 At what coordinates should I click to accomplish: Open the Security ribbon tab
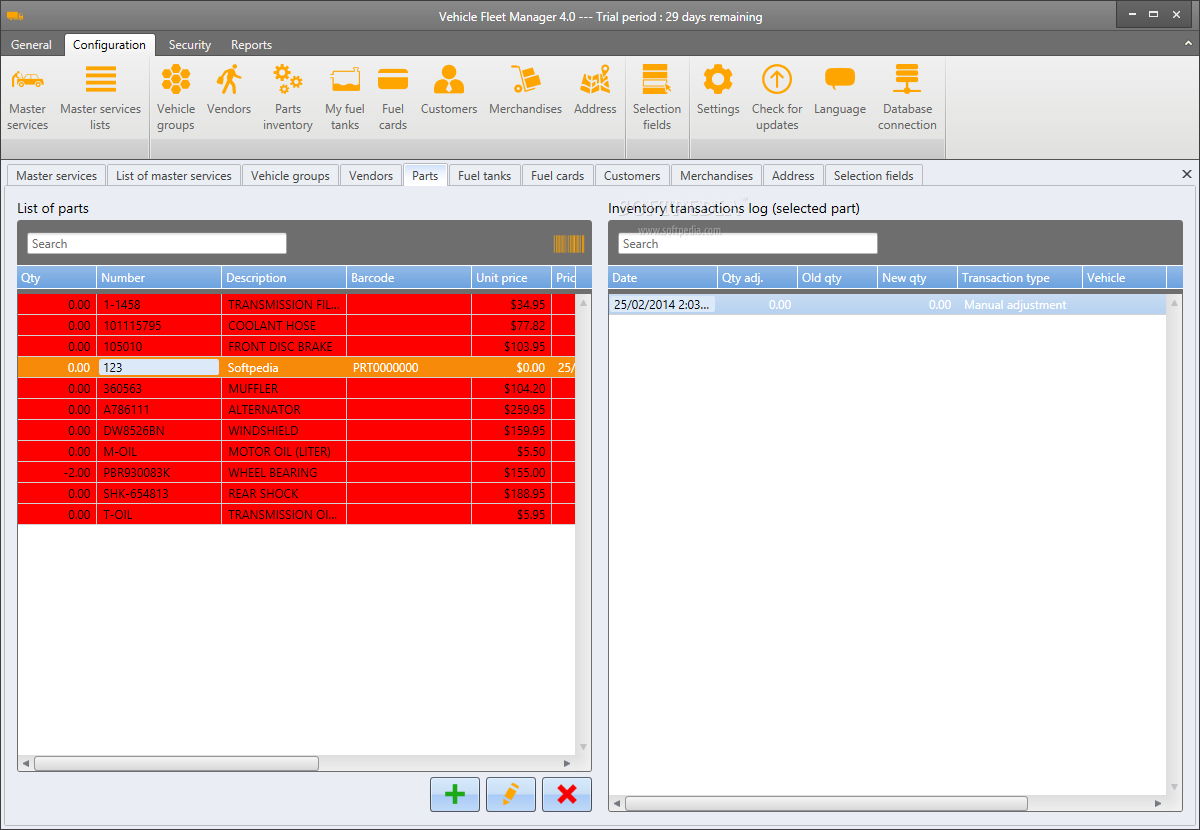pyautogui.click(x=190, y=45)
